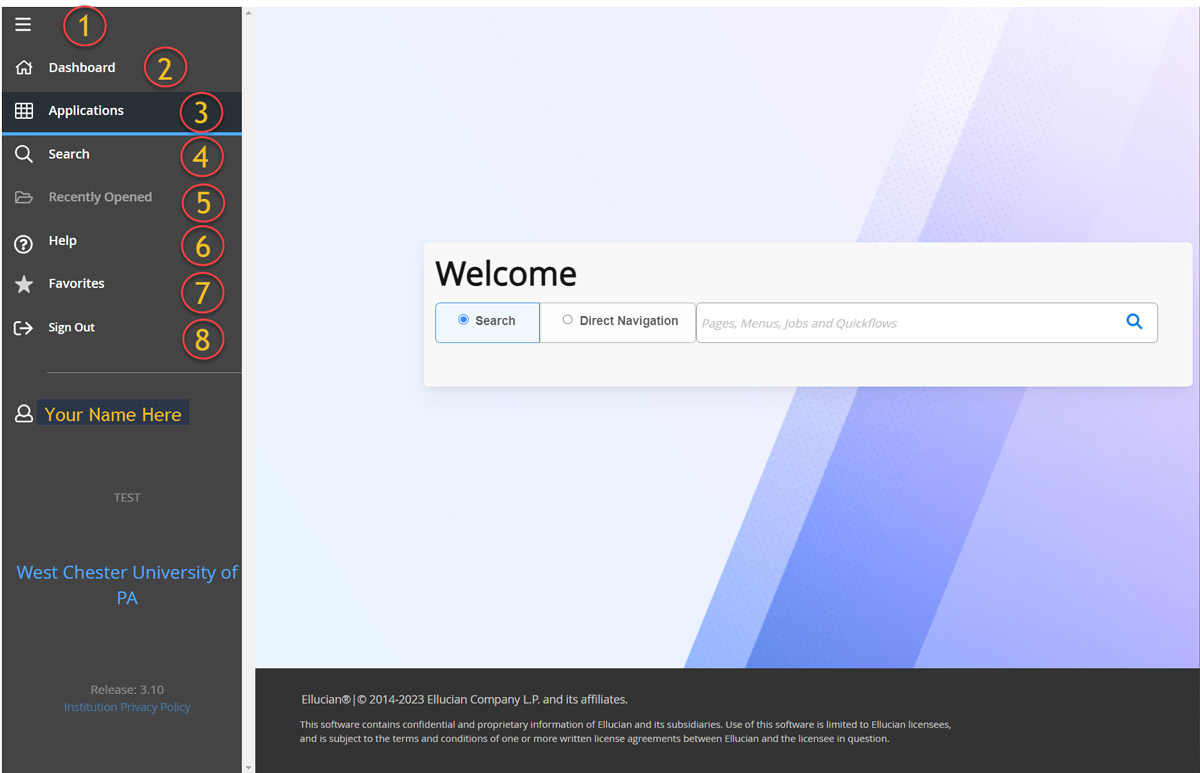Click the blue search magnifier button
1200x773 pixels.
tap(1134, 322)
